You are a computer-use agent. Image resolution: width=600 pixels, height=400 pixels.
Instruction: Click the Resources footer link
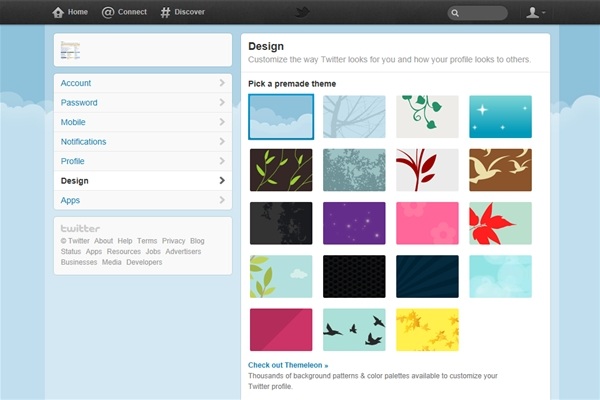pos(124,251)
